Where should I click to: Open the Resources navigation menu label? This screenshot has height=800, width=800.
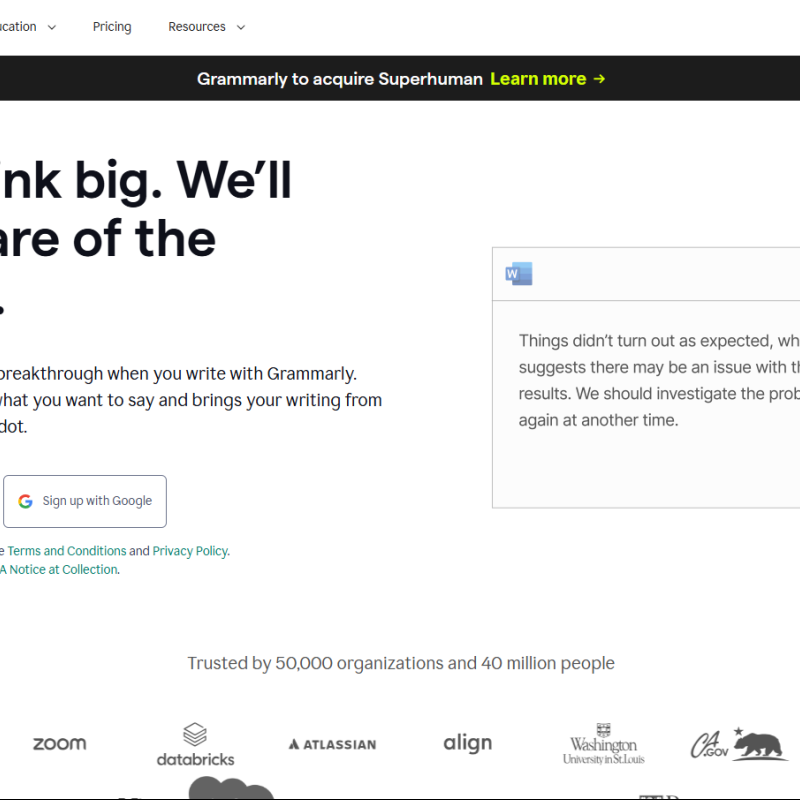click(196, 27)
